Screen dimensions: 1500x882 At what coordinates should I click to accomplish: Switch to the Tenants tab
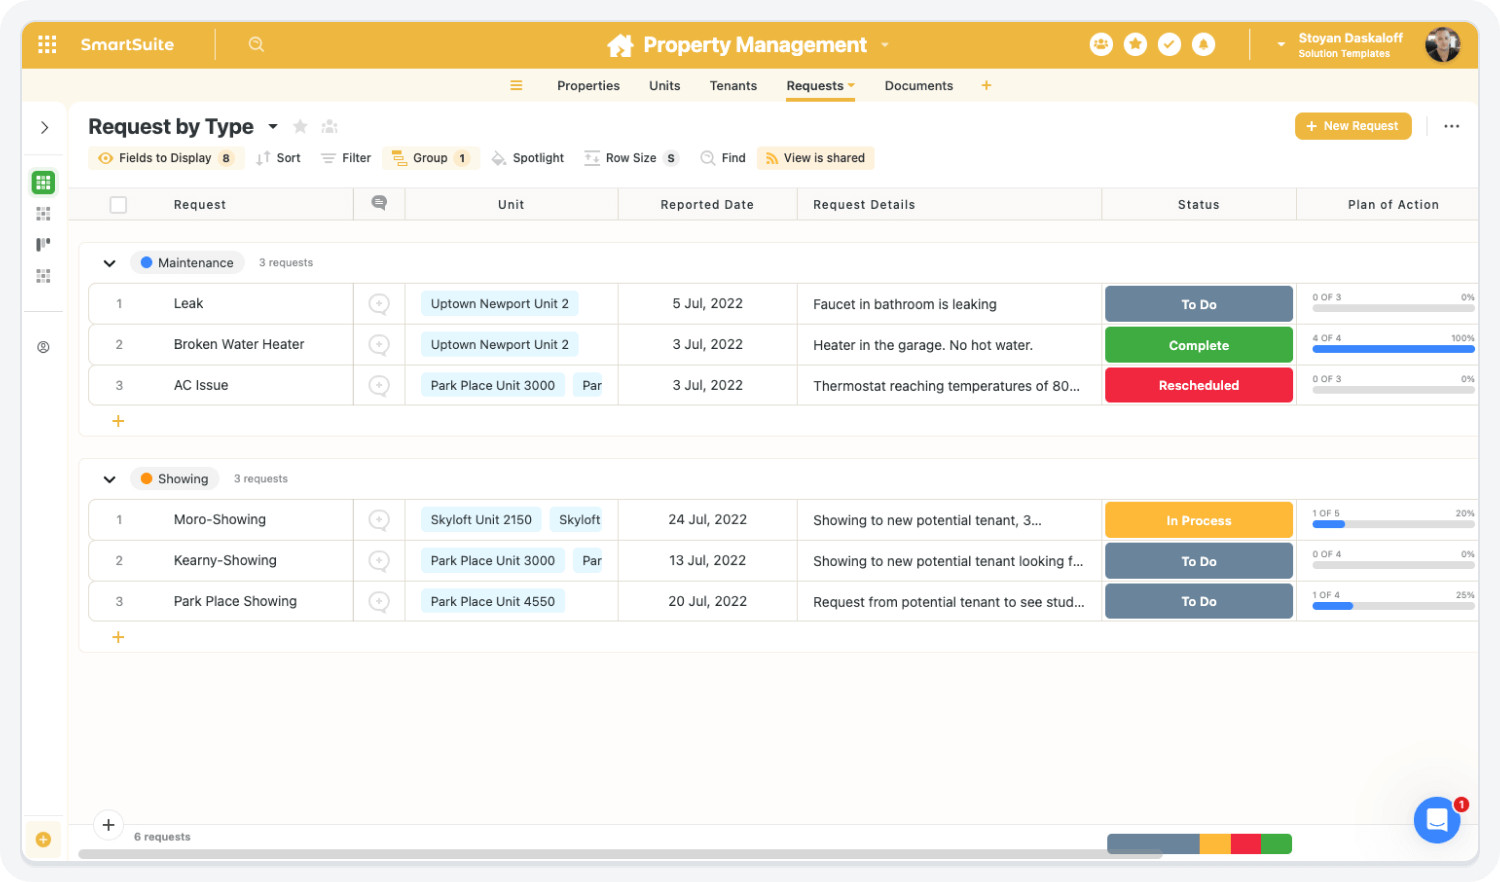click(733, 86)
